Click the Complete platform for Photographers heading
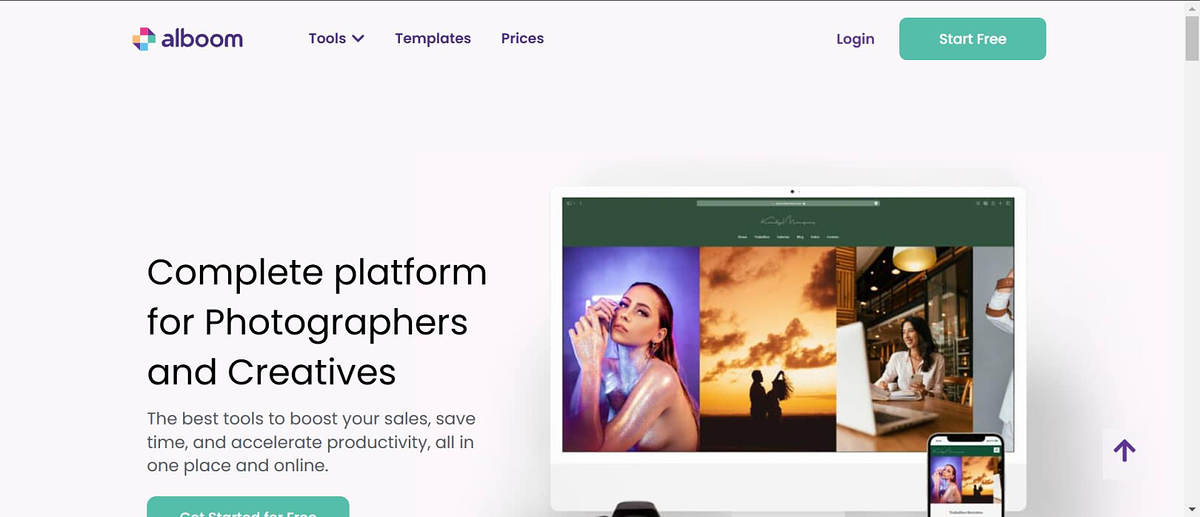 [x=317, y=322]
